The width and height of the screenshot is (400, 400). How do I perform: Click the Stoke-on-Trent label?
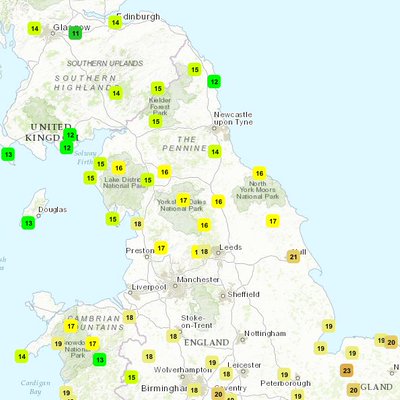tap(197, 322)
